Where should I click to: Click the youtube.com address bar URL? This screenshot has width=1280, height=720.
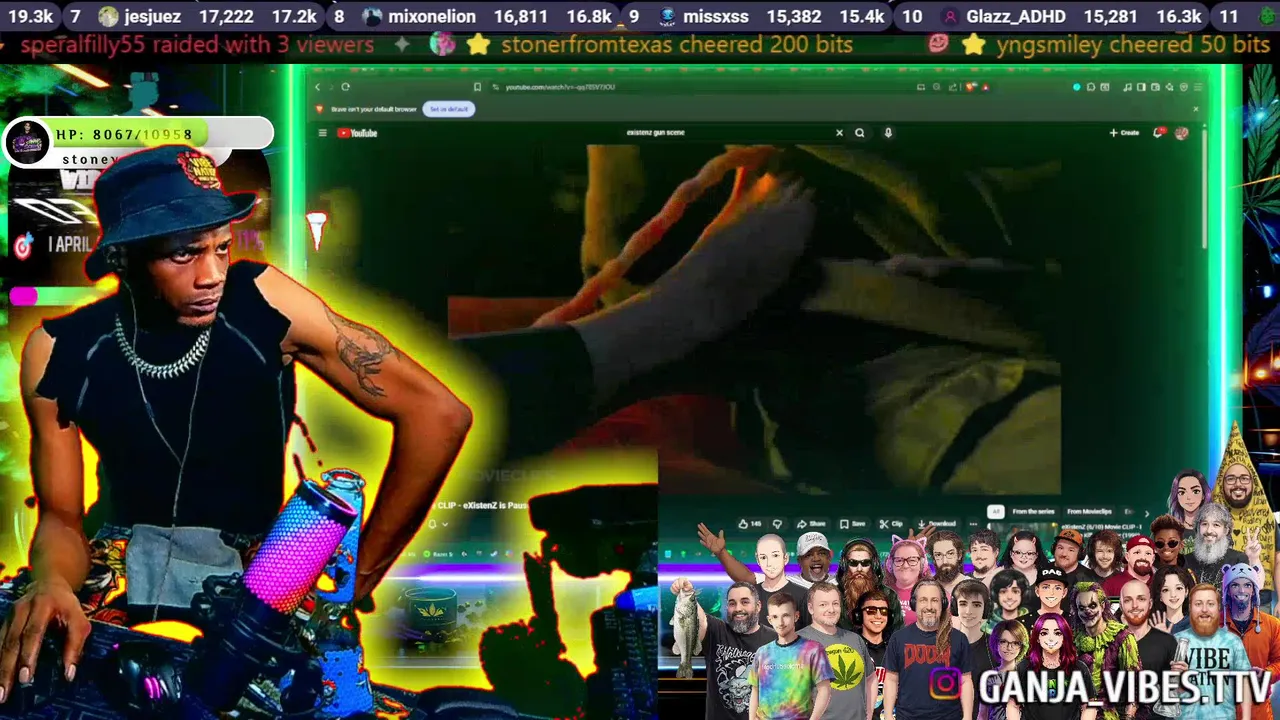tap(560, 87)
